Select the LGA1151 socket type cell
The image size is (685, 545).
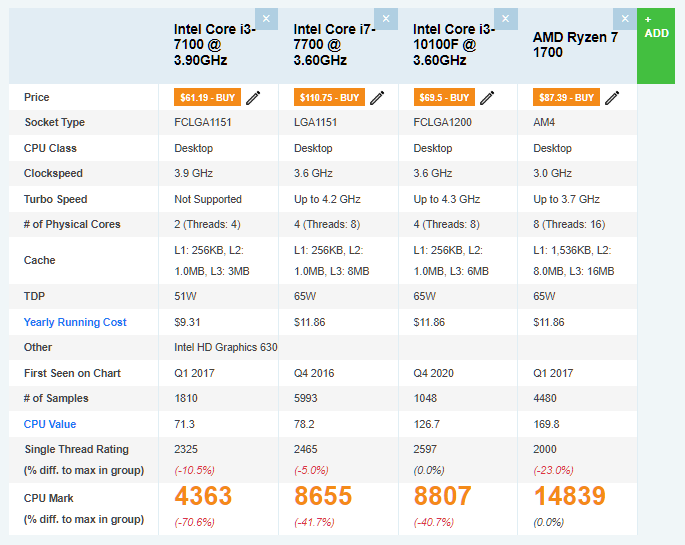coord(315,122)
